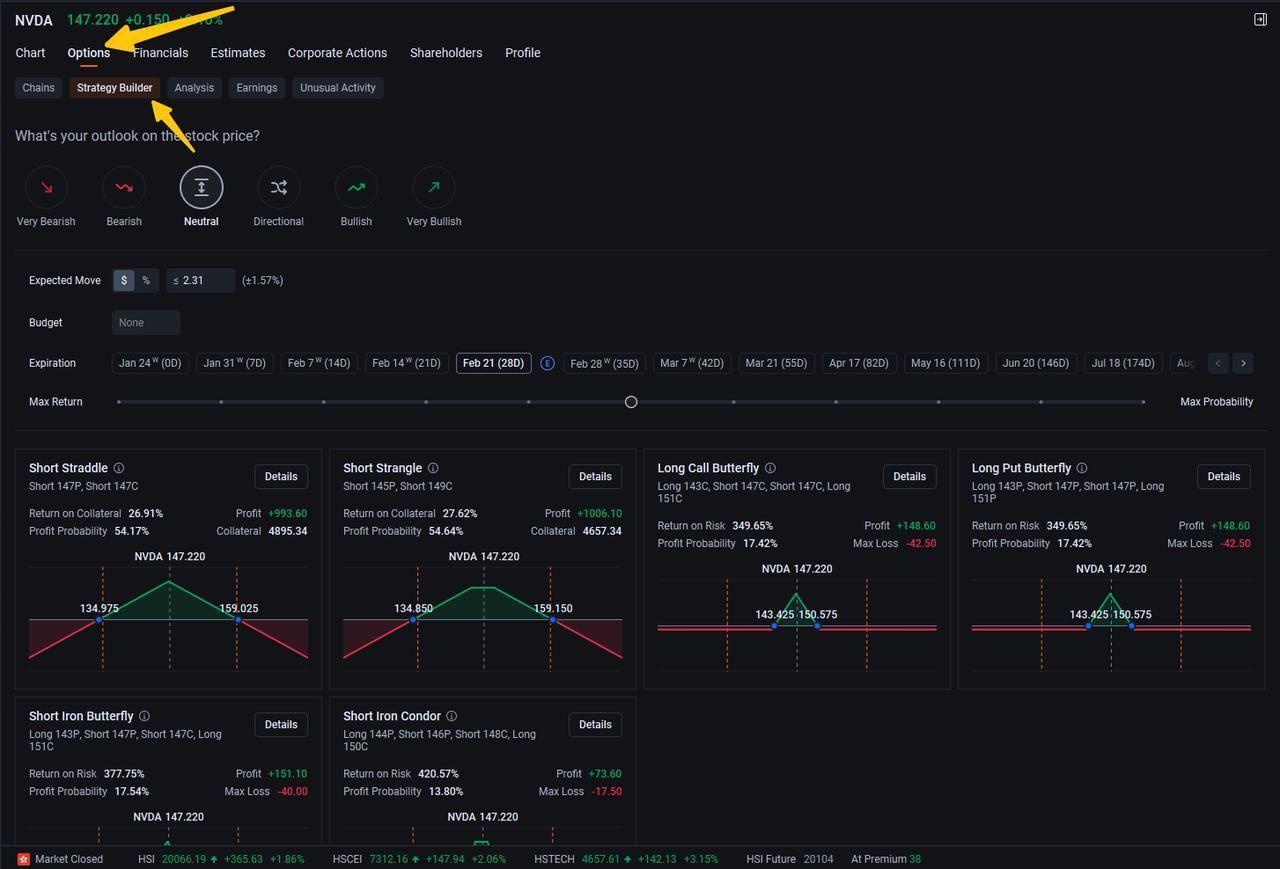Select the Very Bullish outlook icon
The height and width of the screenshot is (869, 1280).
pos(434,187)
